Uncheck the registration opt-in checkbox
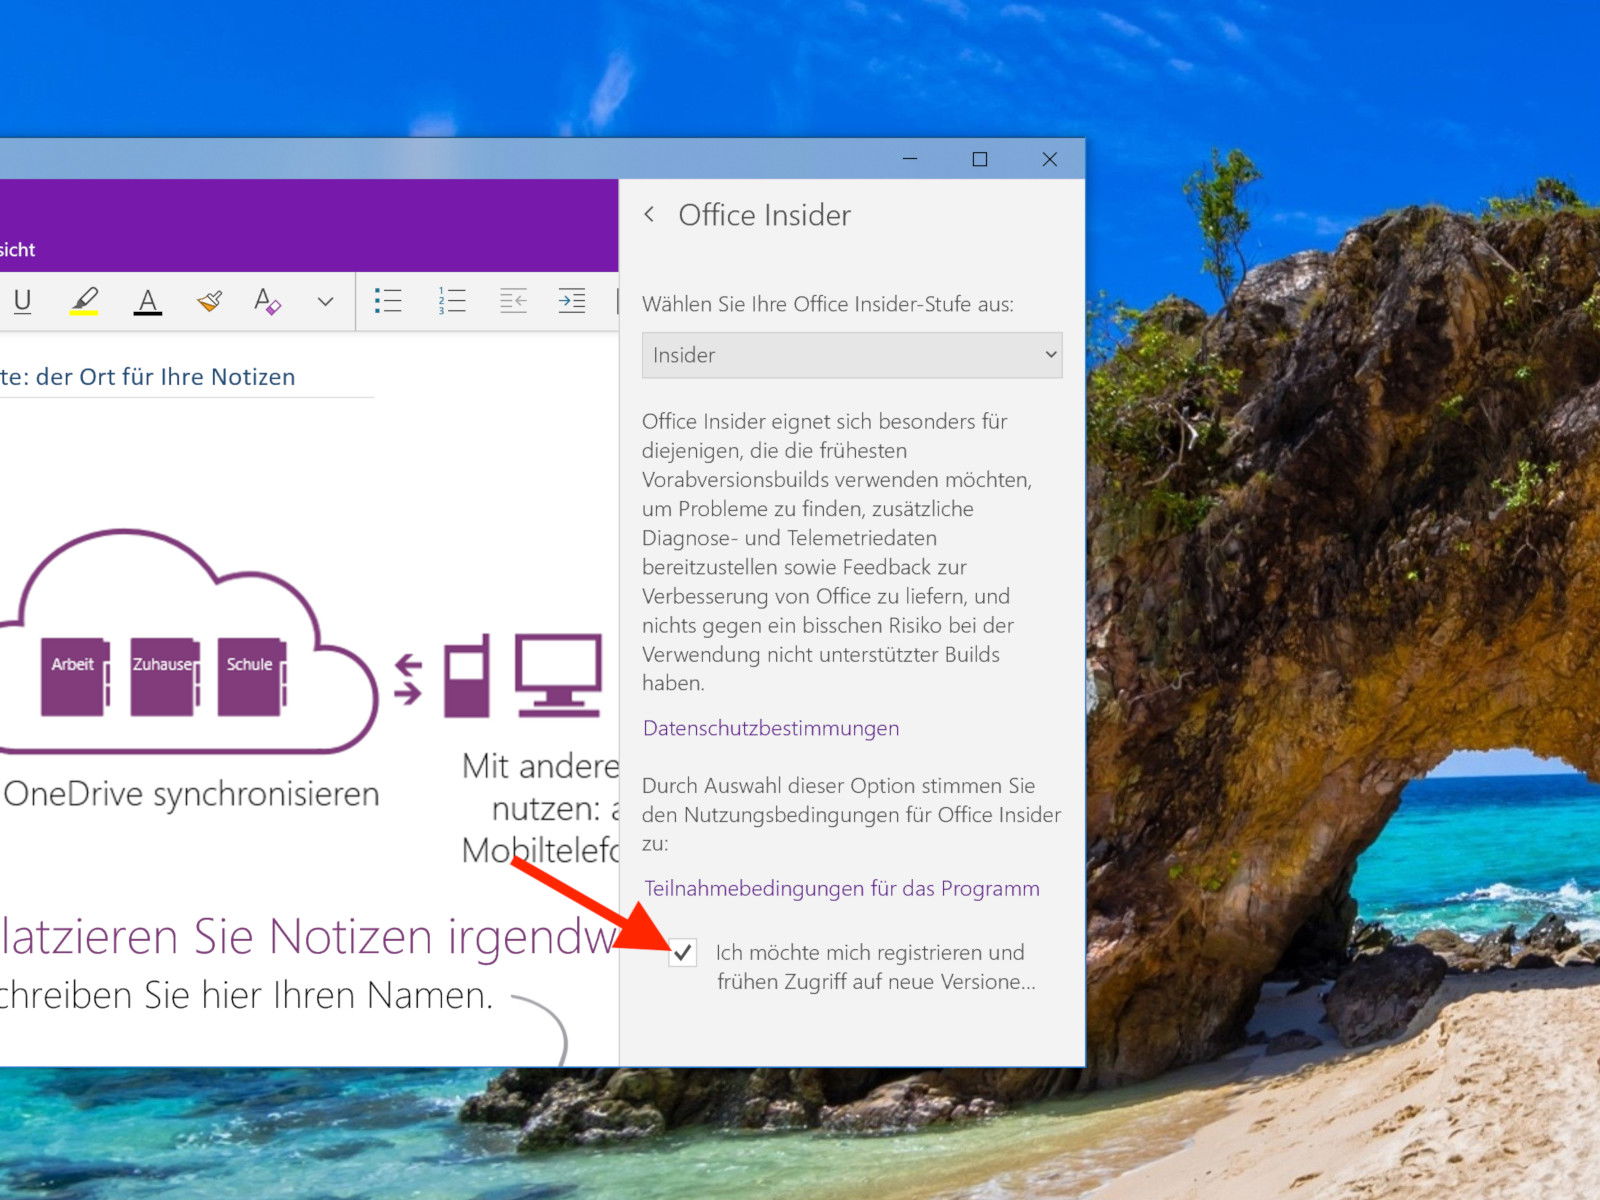1600x1200 pixels. [683, 953]
